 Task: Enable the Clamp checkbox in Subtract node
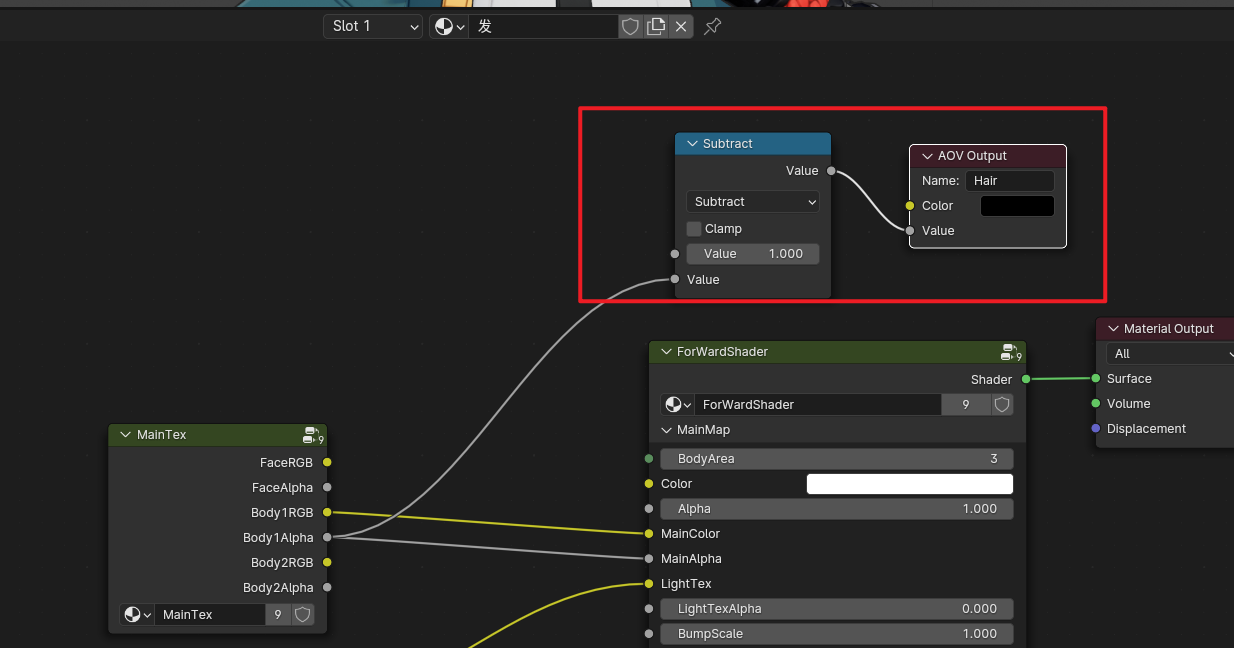pos(694,229)
